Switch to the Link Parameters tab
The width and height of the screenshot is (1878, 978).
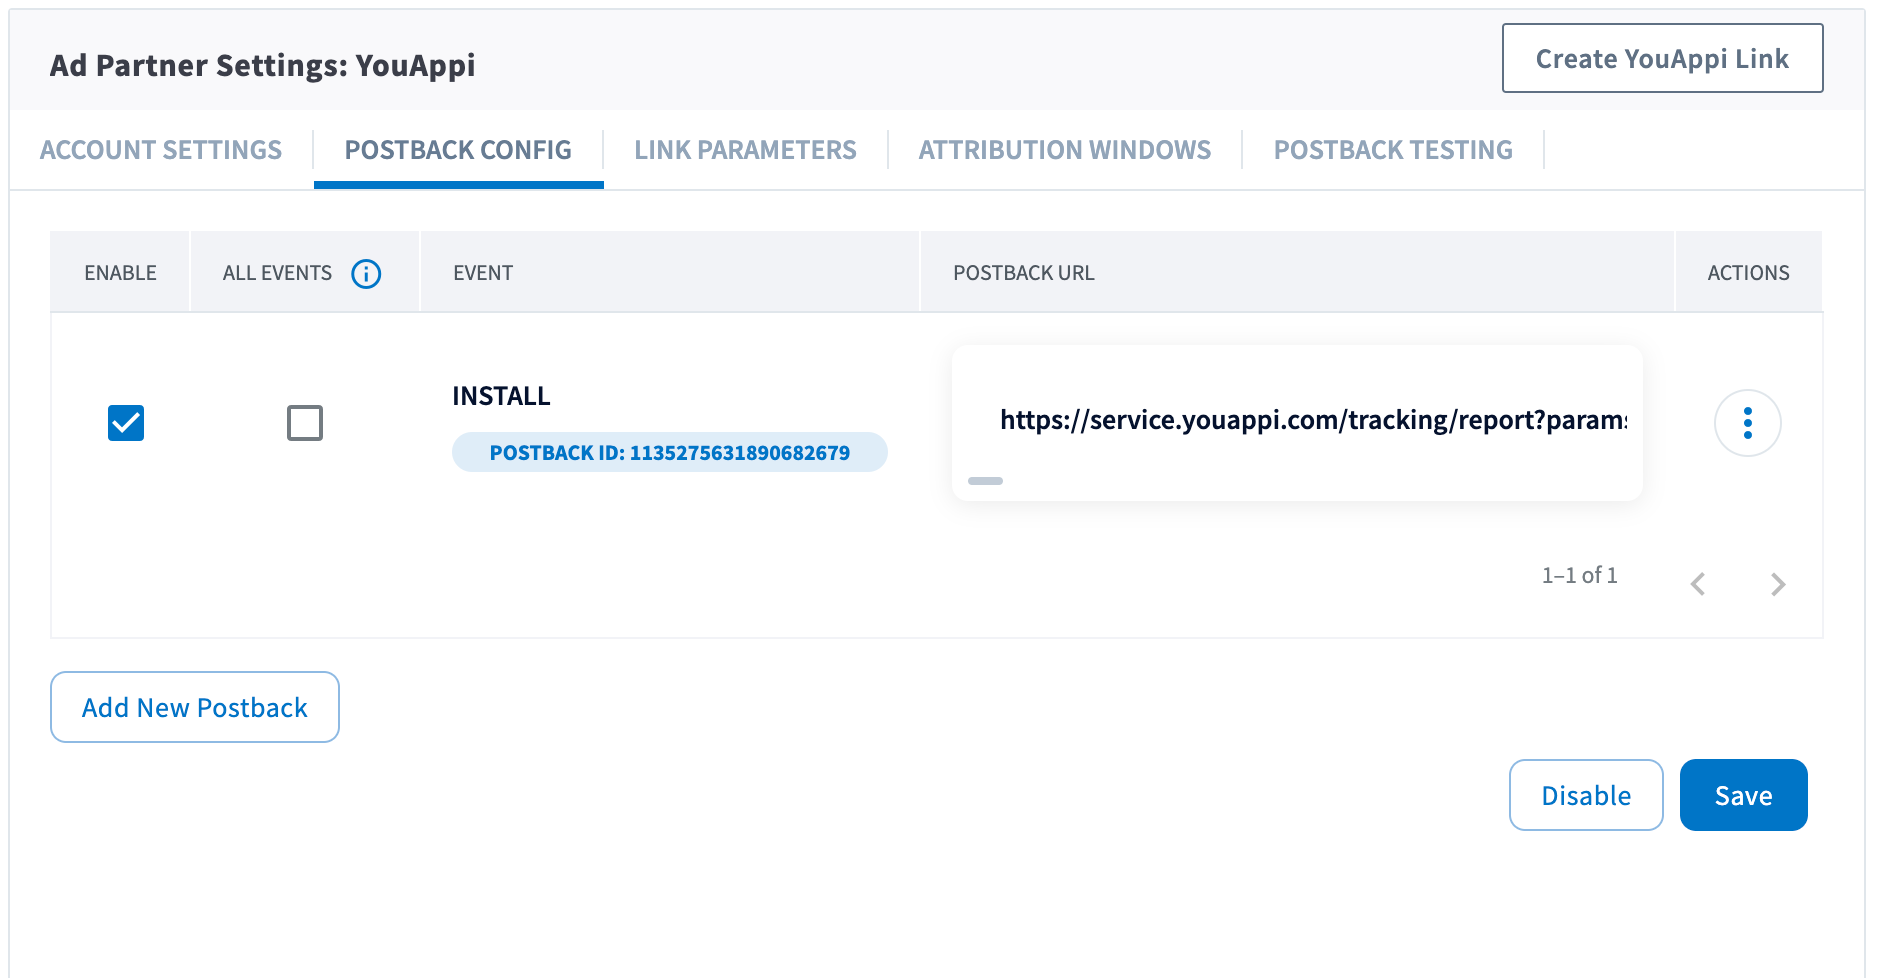(x=745, y=150)
